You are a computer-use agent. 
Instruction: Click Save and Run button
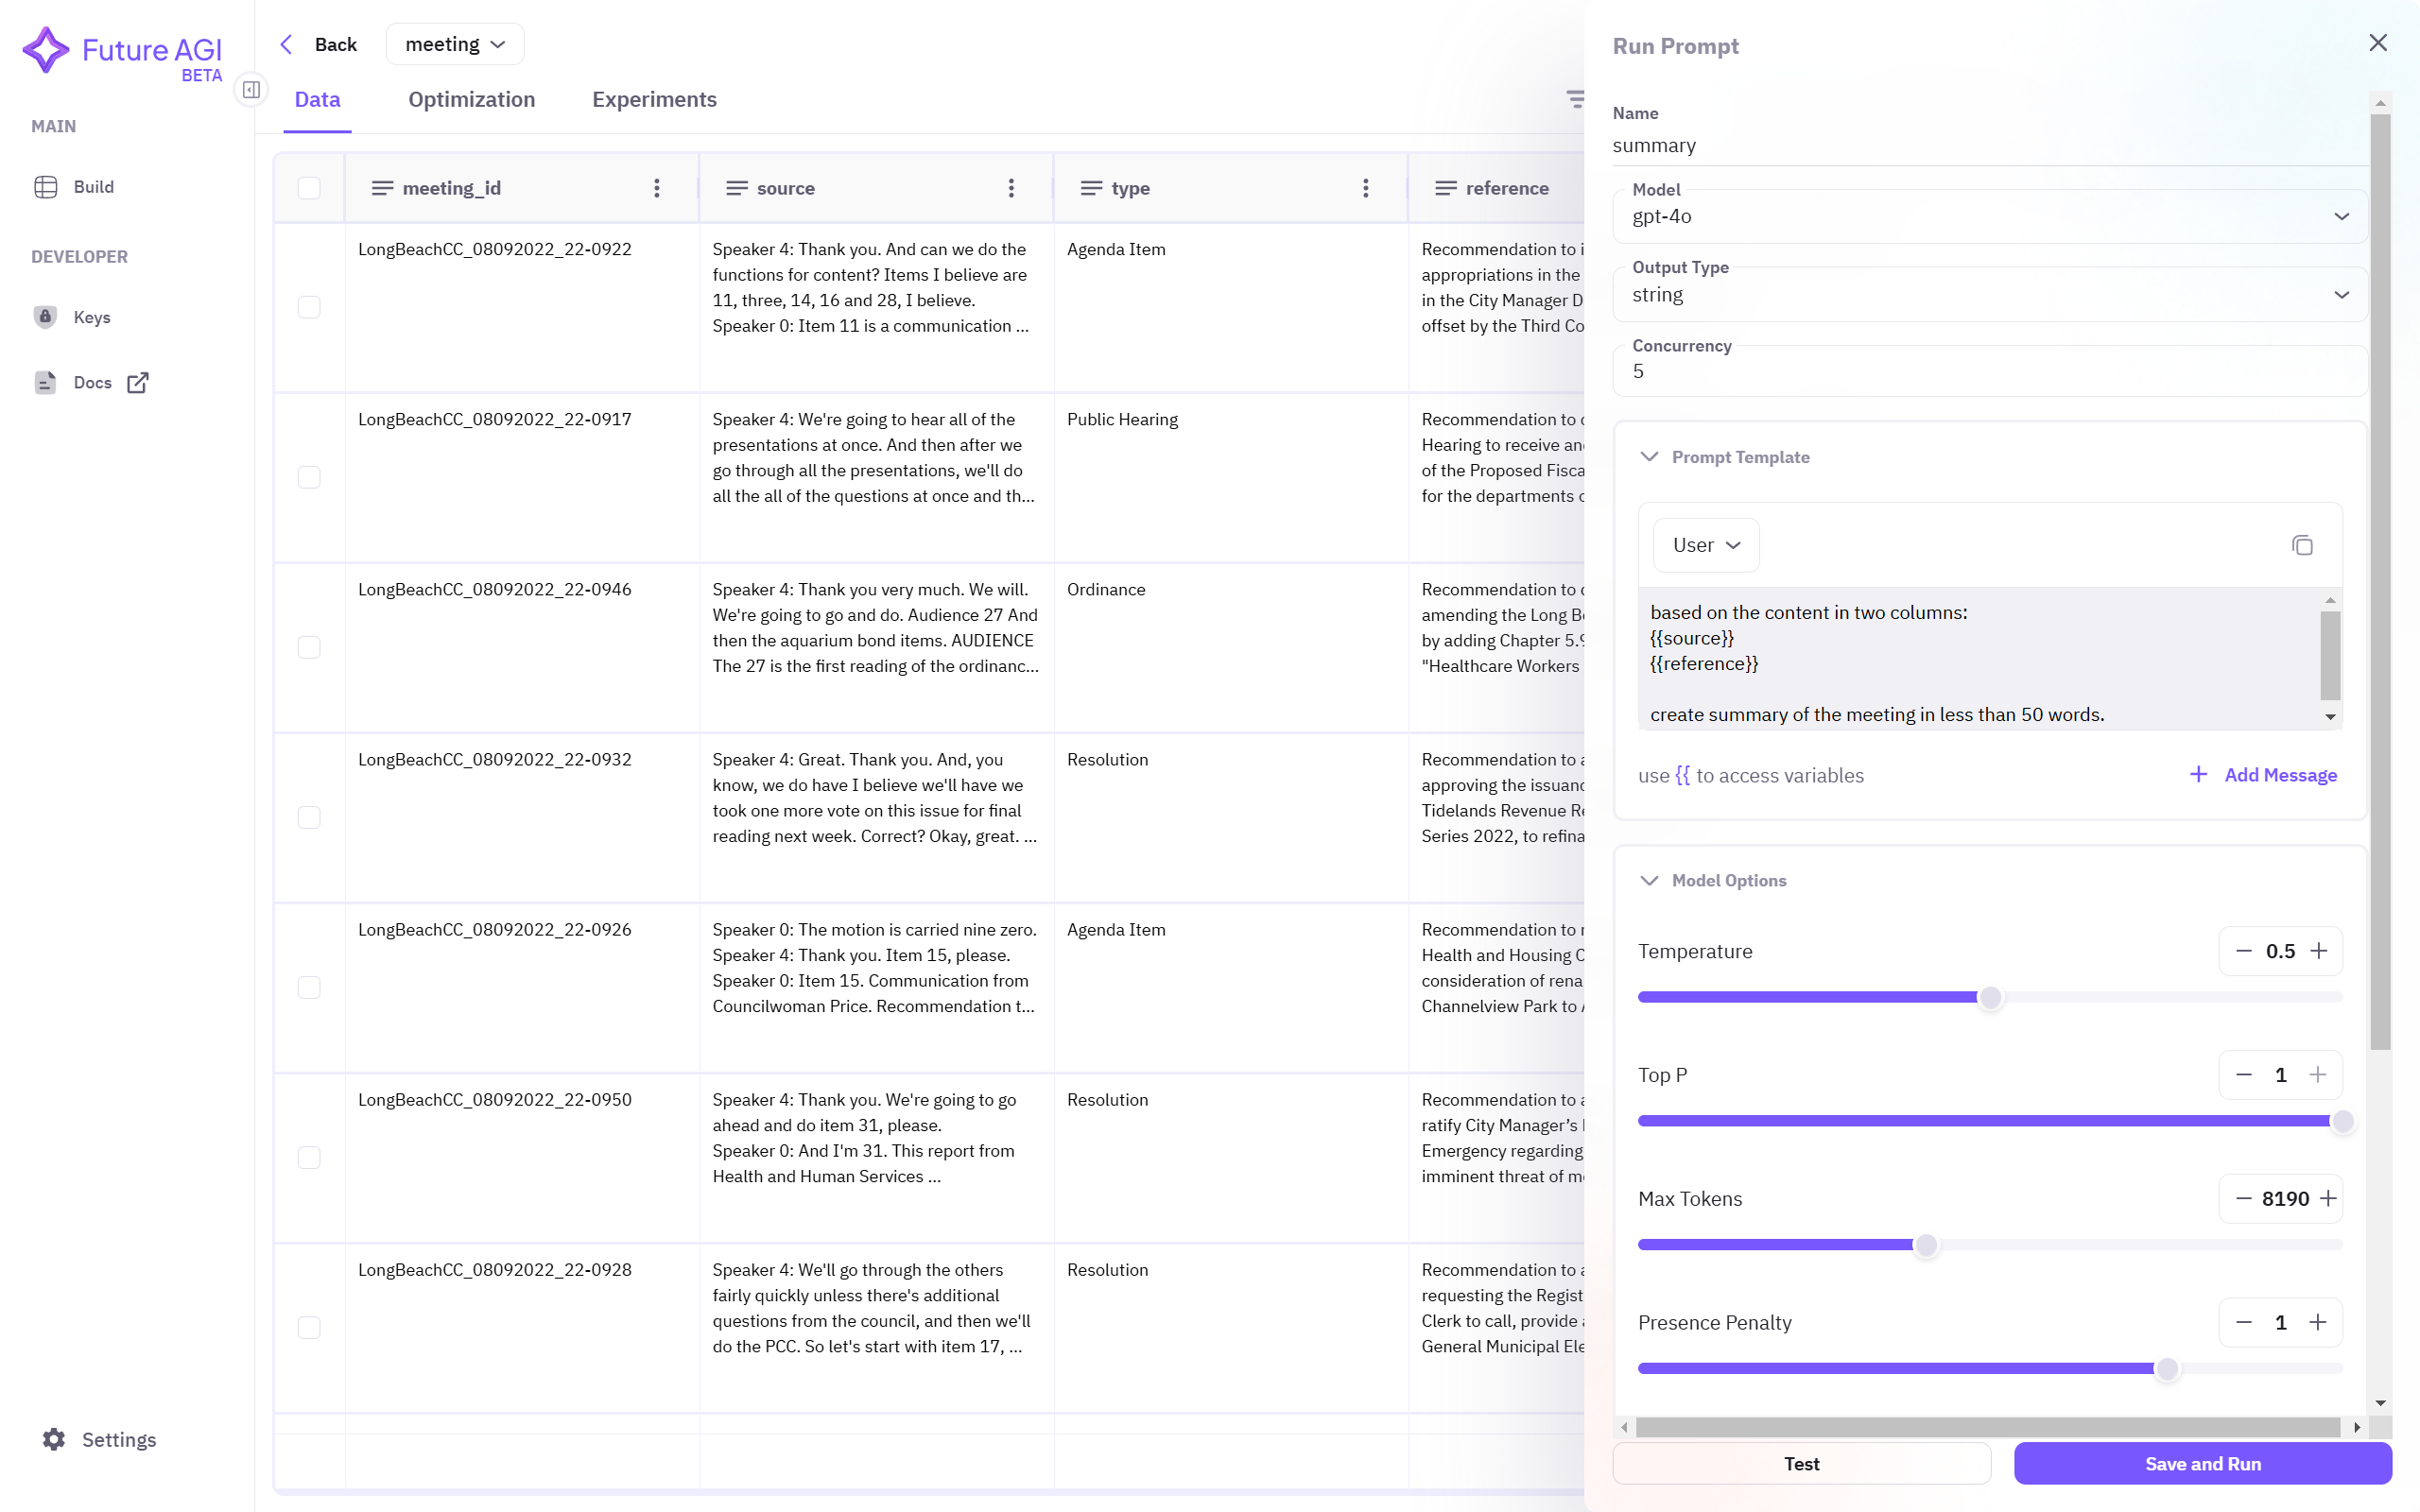tap(2202, 1463)
